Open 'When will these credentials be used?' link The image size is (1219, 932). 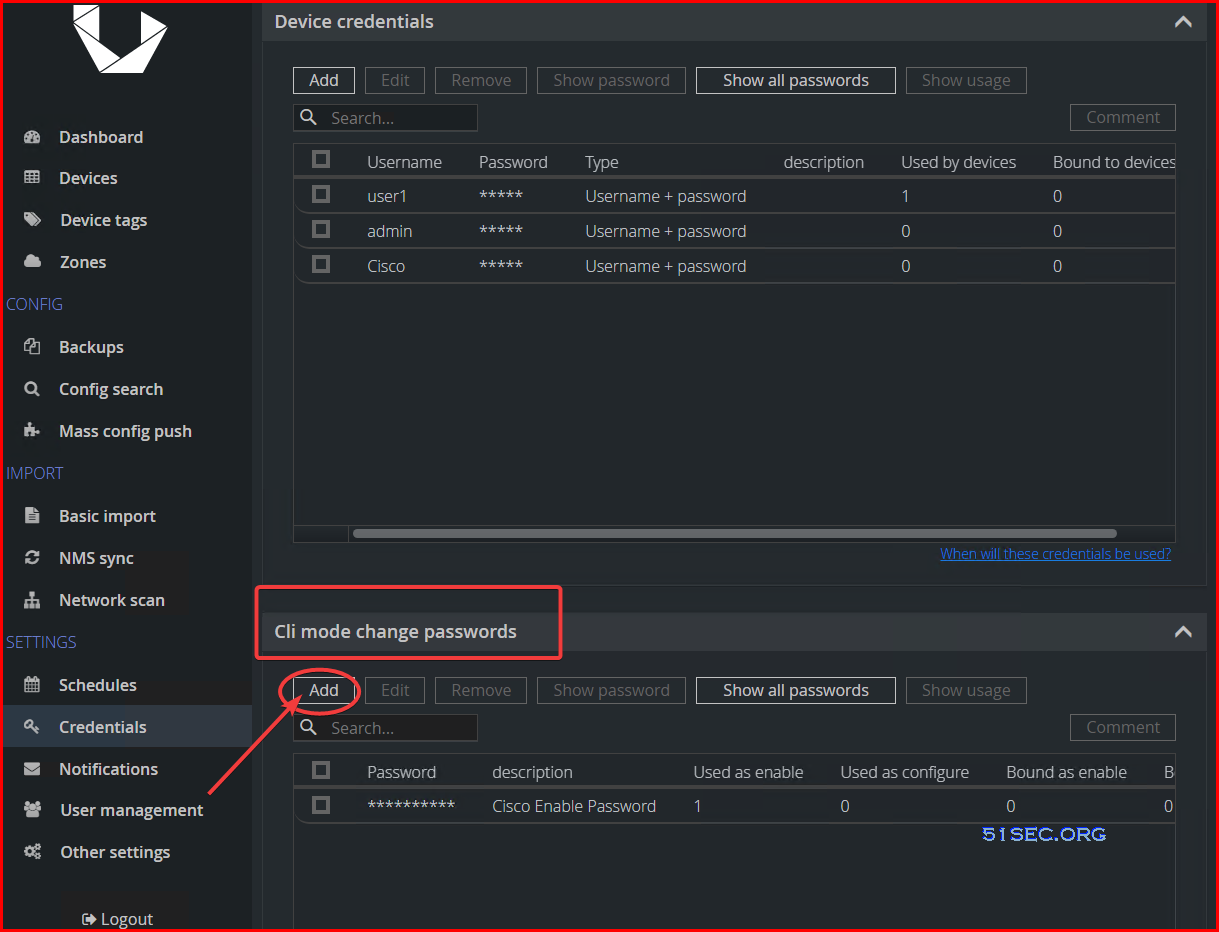(1055, 553)
